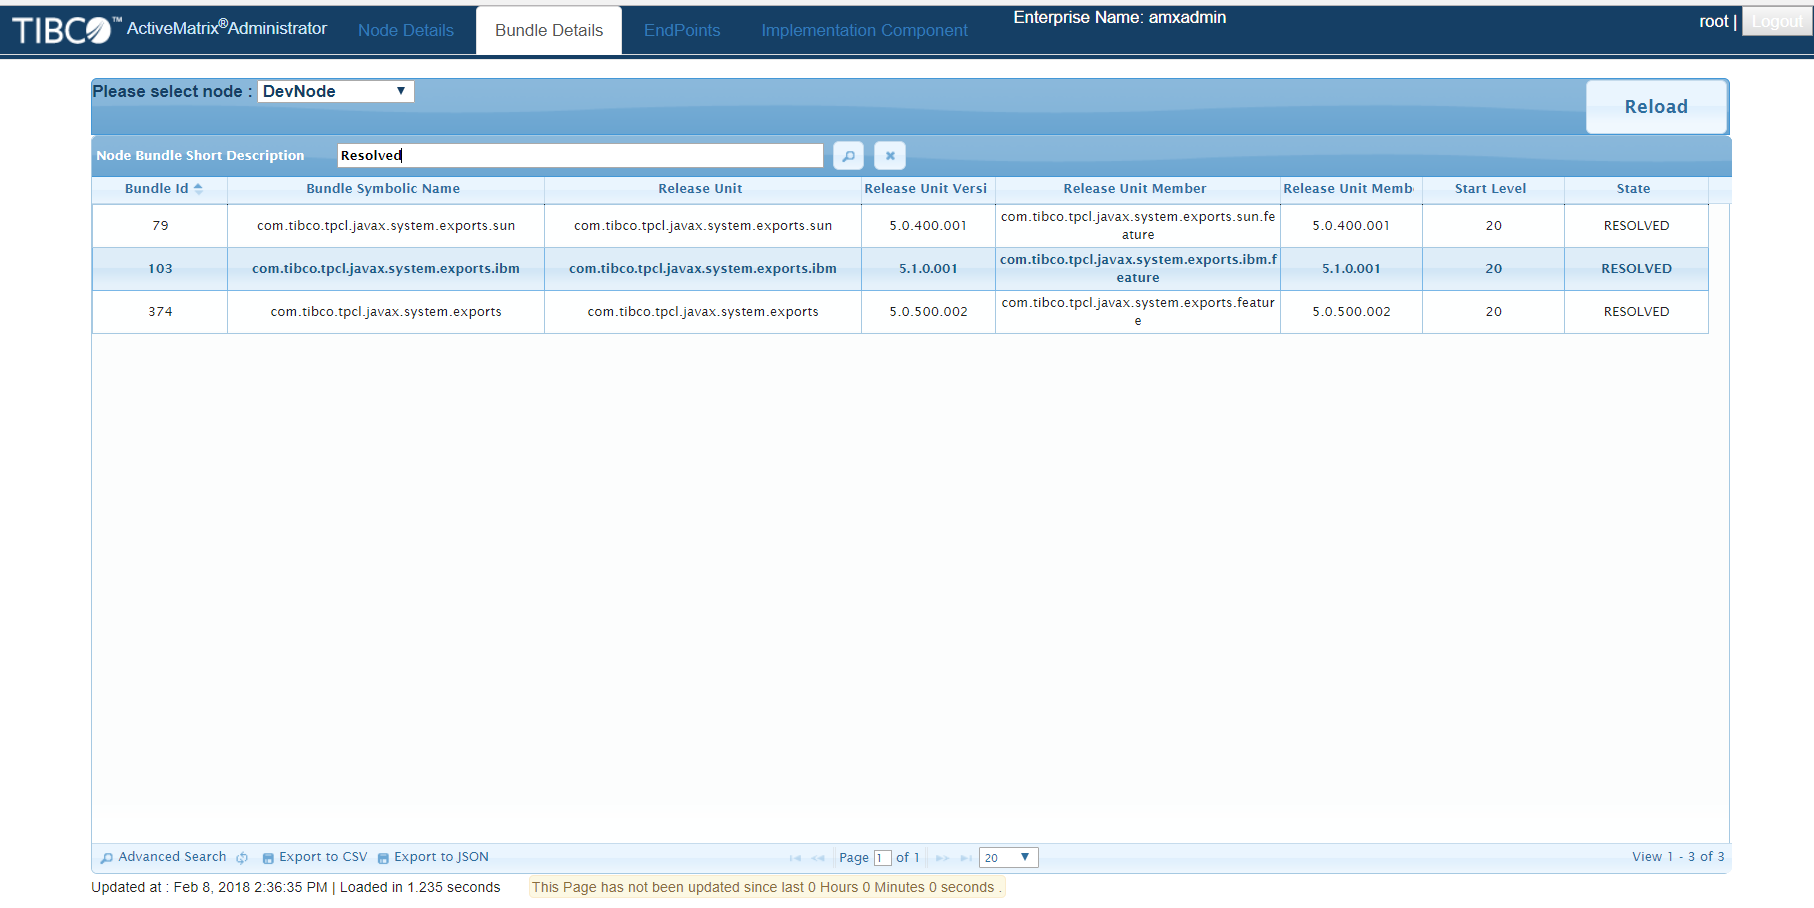Click release unit member exports.sun.feature cell
Viewport: 1814px width, 908px height.
pos(1138,226)
